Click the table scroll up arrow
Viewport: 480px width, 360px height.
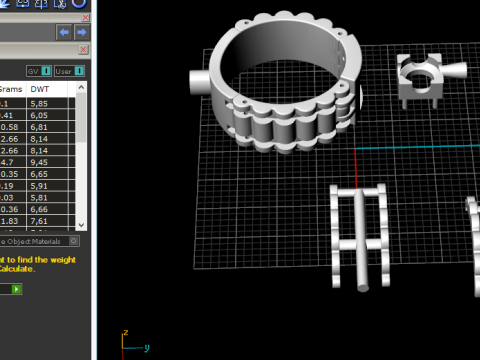[x=81, y=87]
